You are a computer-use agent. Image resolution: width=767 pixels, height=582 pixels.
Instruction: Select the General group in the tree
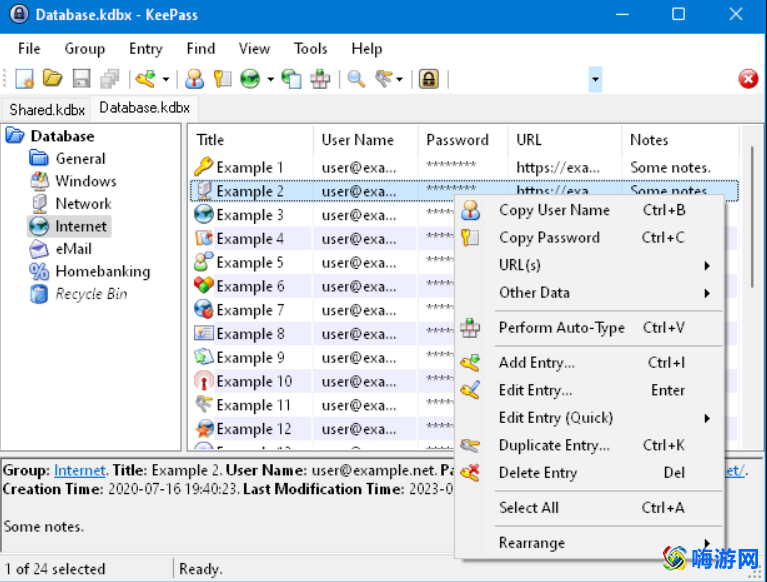point(80,158)
